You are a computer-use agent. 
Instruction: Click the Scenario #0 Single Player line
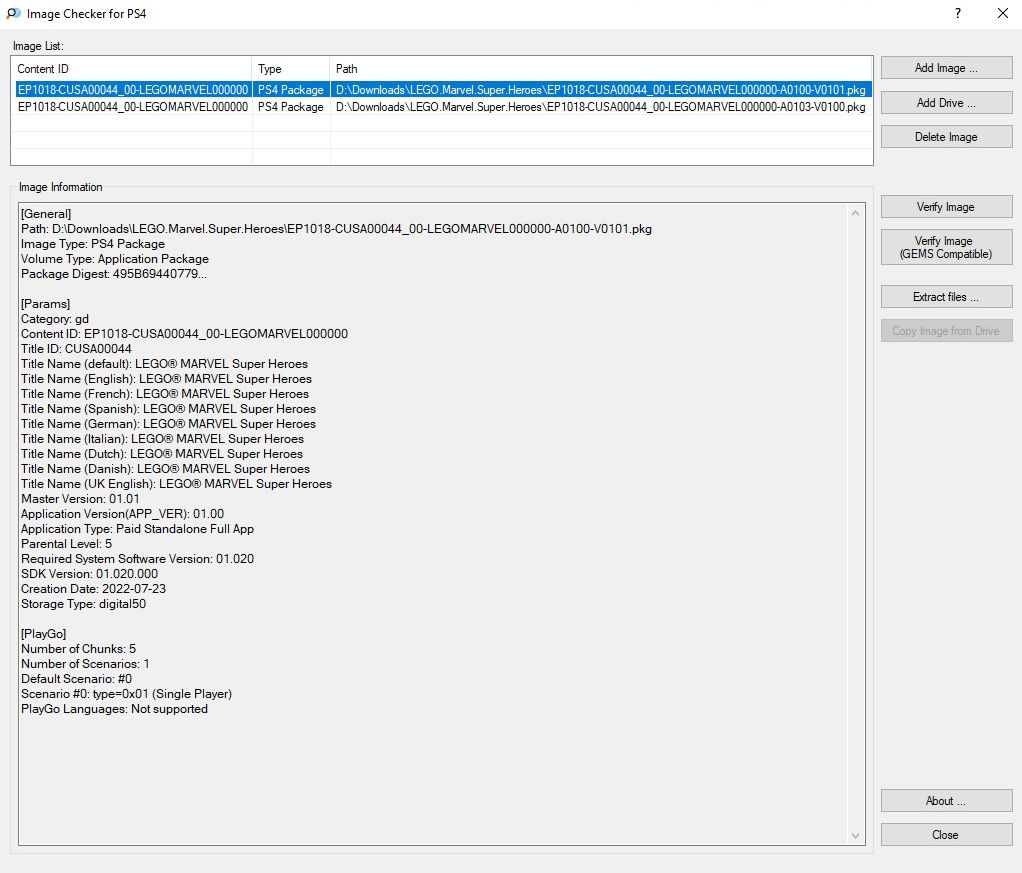126,694
